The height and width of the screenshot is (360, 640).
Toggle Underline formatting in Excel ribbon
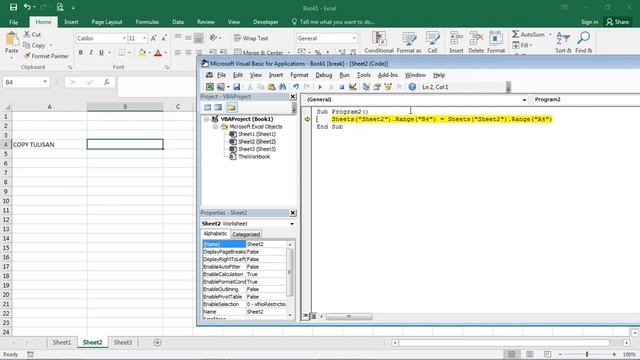(101, 53)
